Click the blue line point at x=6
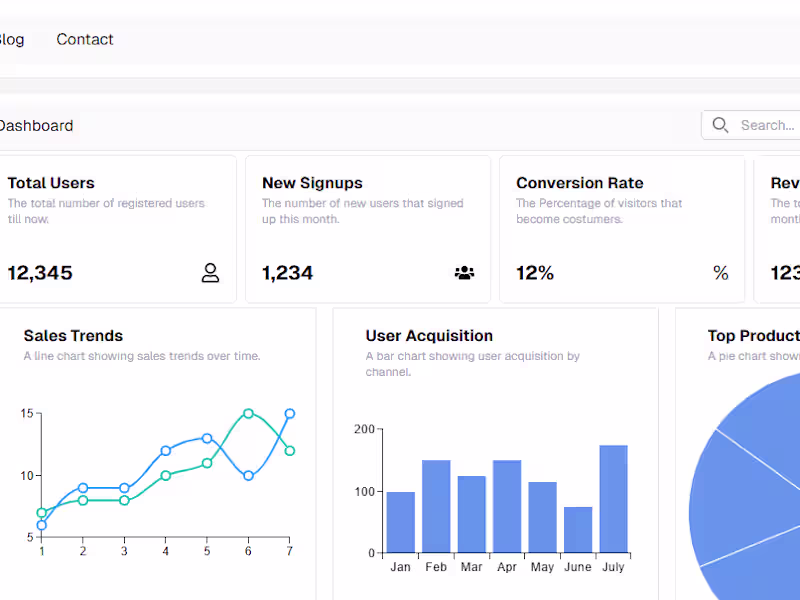Viewport: 800px width, 600px height. point(248,476)
